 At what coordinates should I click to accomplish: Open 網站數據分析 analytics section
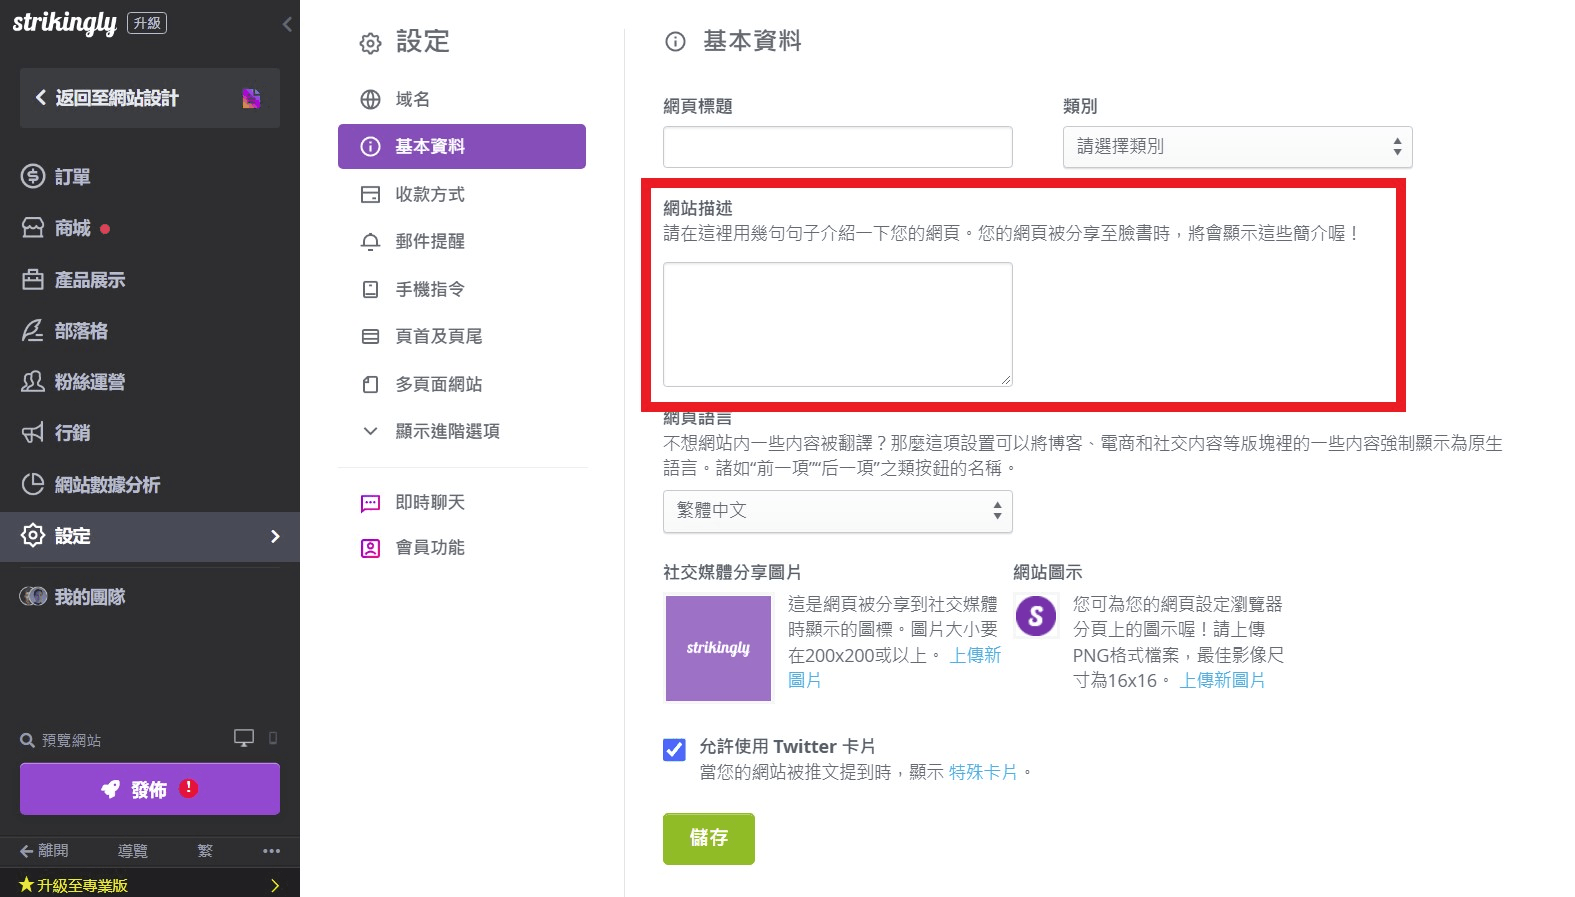click(106, 485)
